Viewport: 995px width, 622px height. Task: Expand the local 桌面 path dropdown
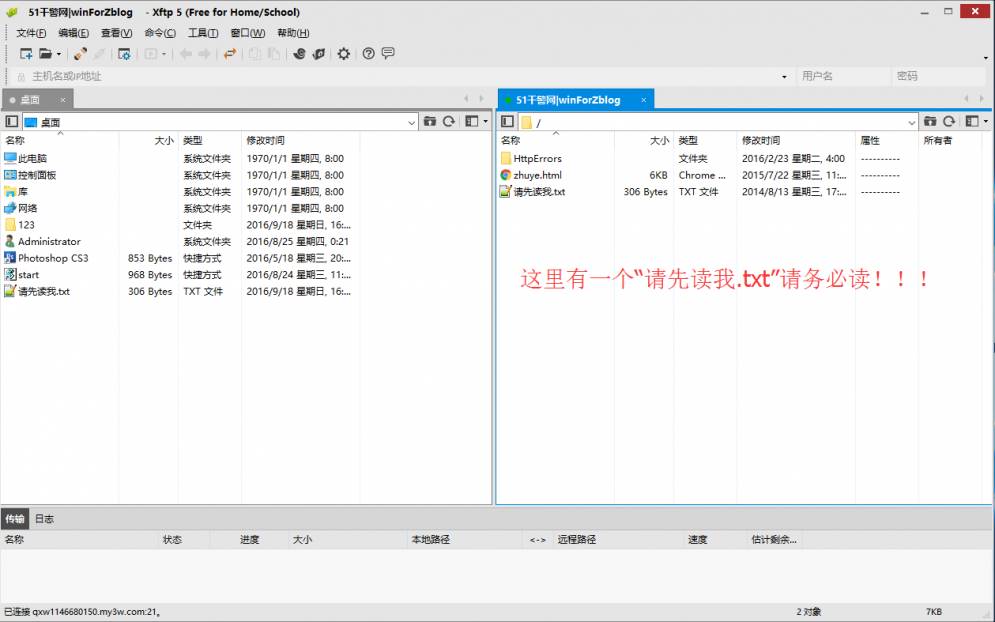point(411,122)
